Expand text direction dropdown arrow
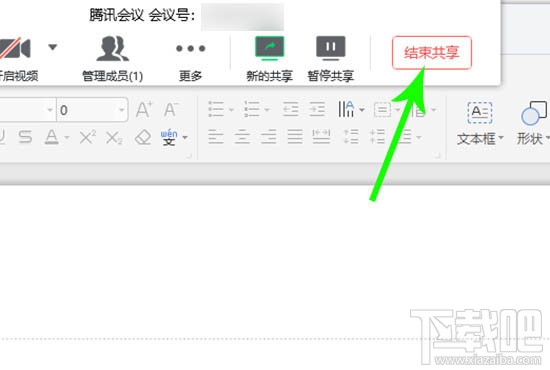Viewport: 550px width, 370px height. [x=362, y=110]
